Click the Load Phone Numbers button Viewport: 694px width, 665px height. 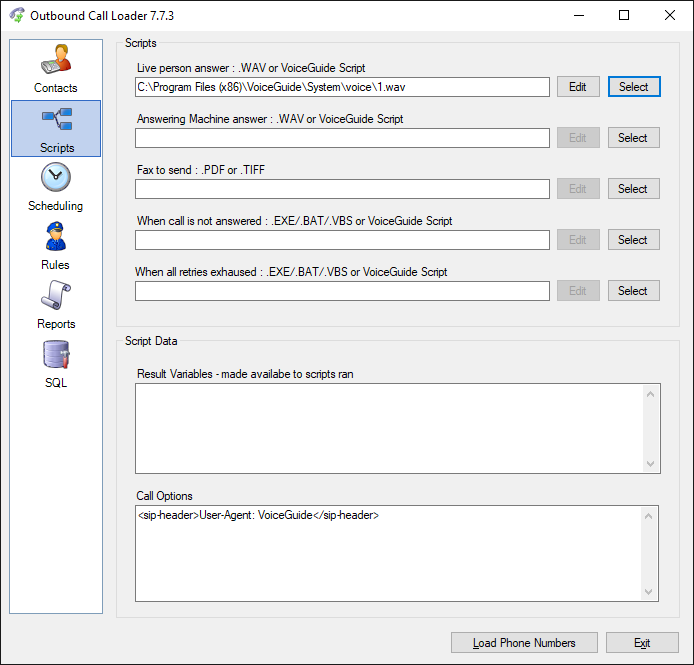525,643
